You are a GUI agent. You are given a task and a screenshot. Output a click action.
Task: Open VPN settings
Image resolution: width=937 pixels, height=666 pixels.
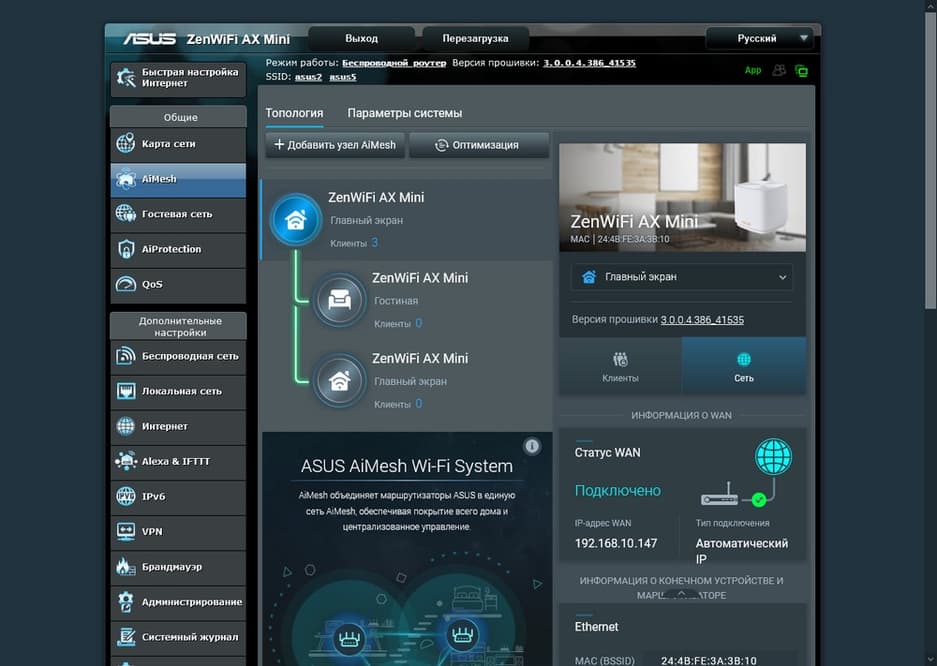tap(178, 532)
